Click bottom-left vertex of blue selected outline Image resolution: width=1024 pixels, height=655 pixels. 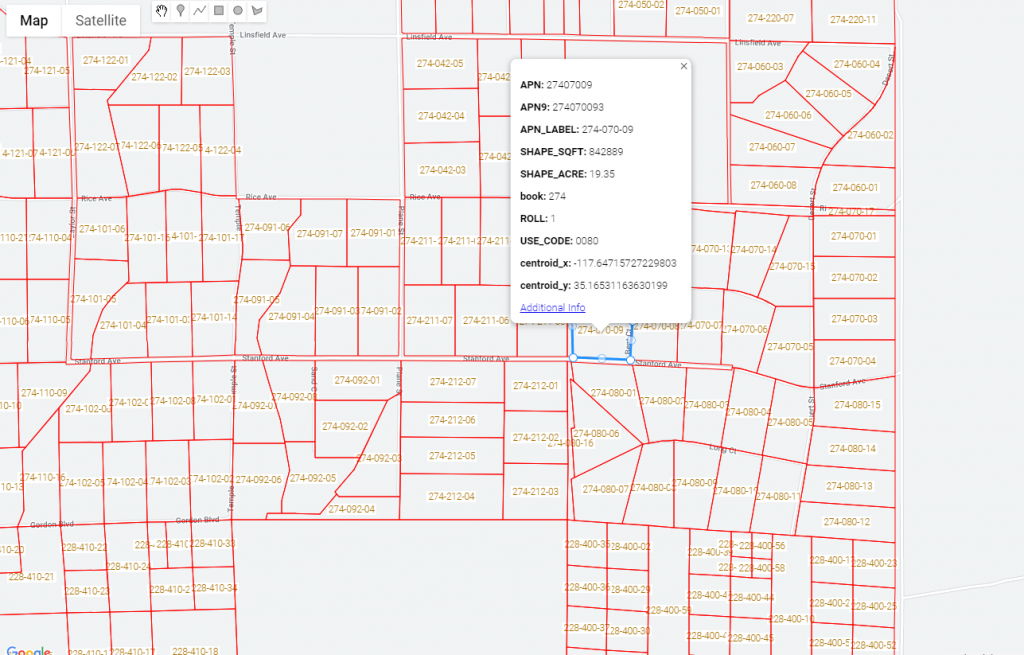tap(572, 357)
